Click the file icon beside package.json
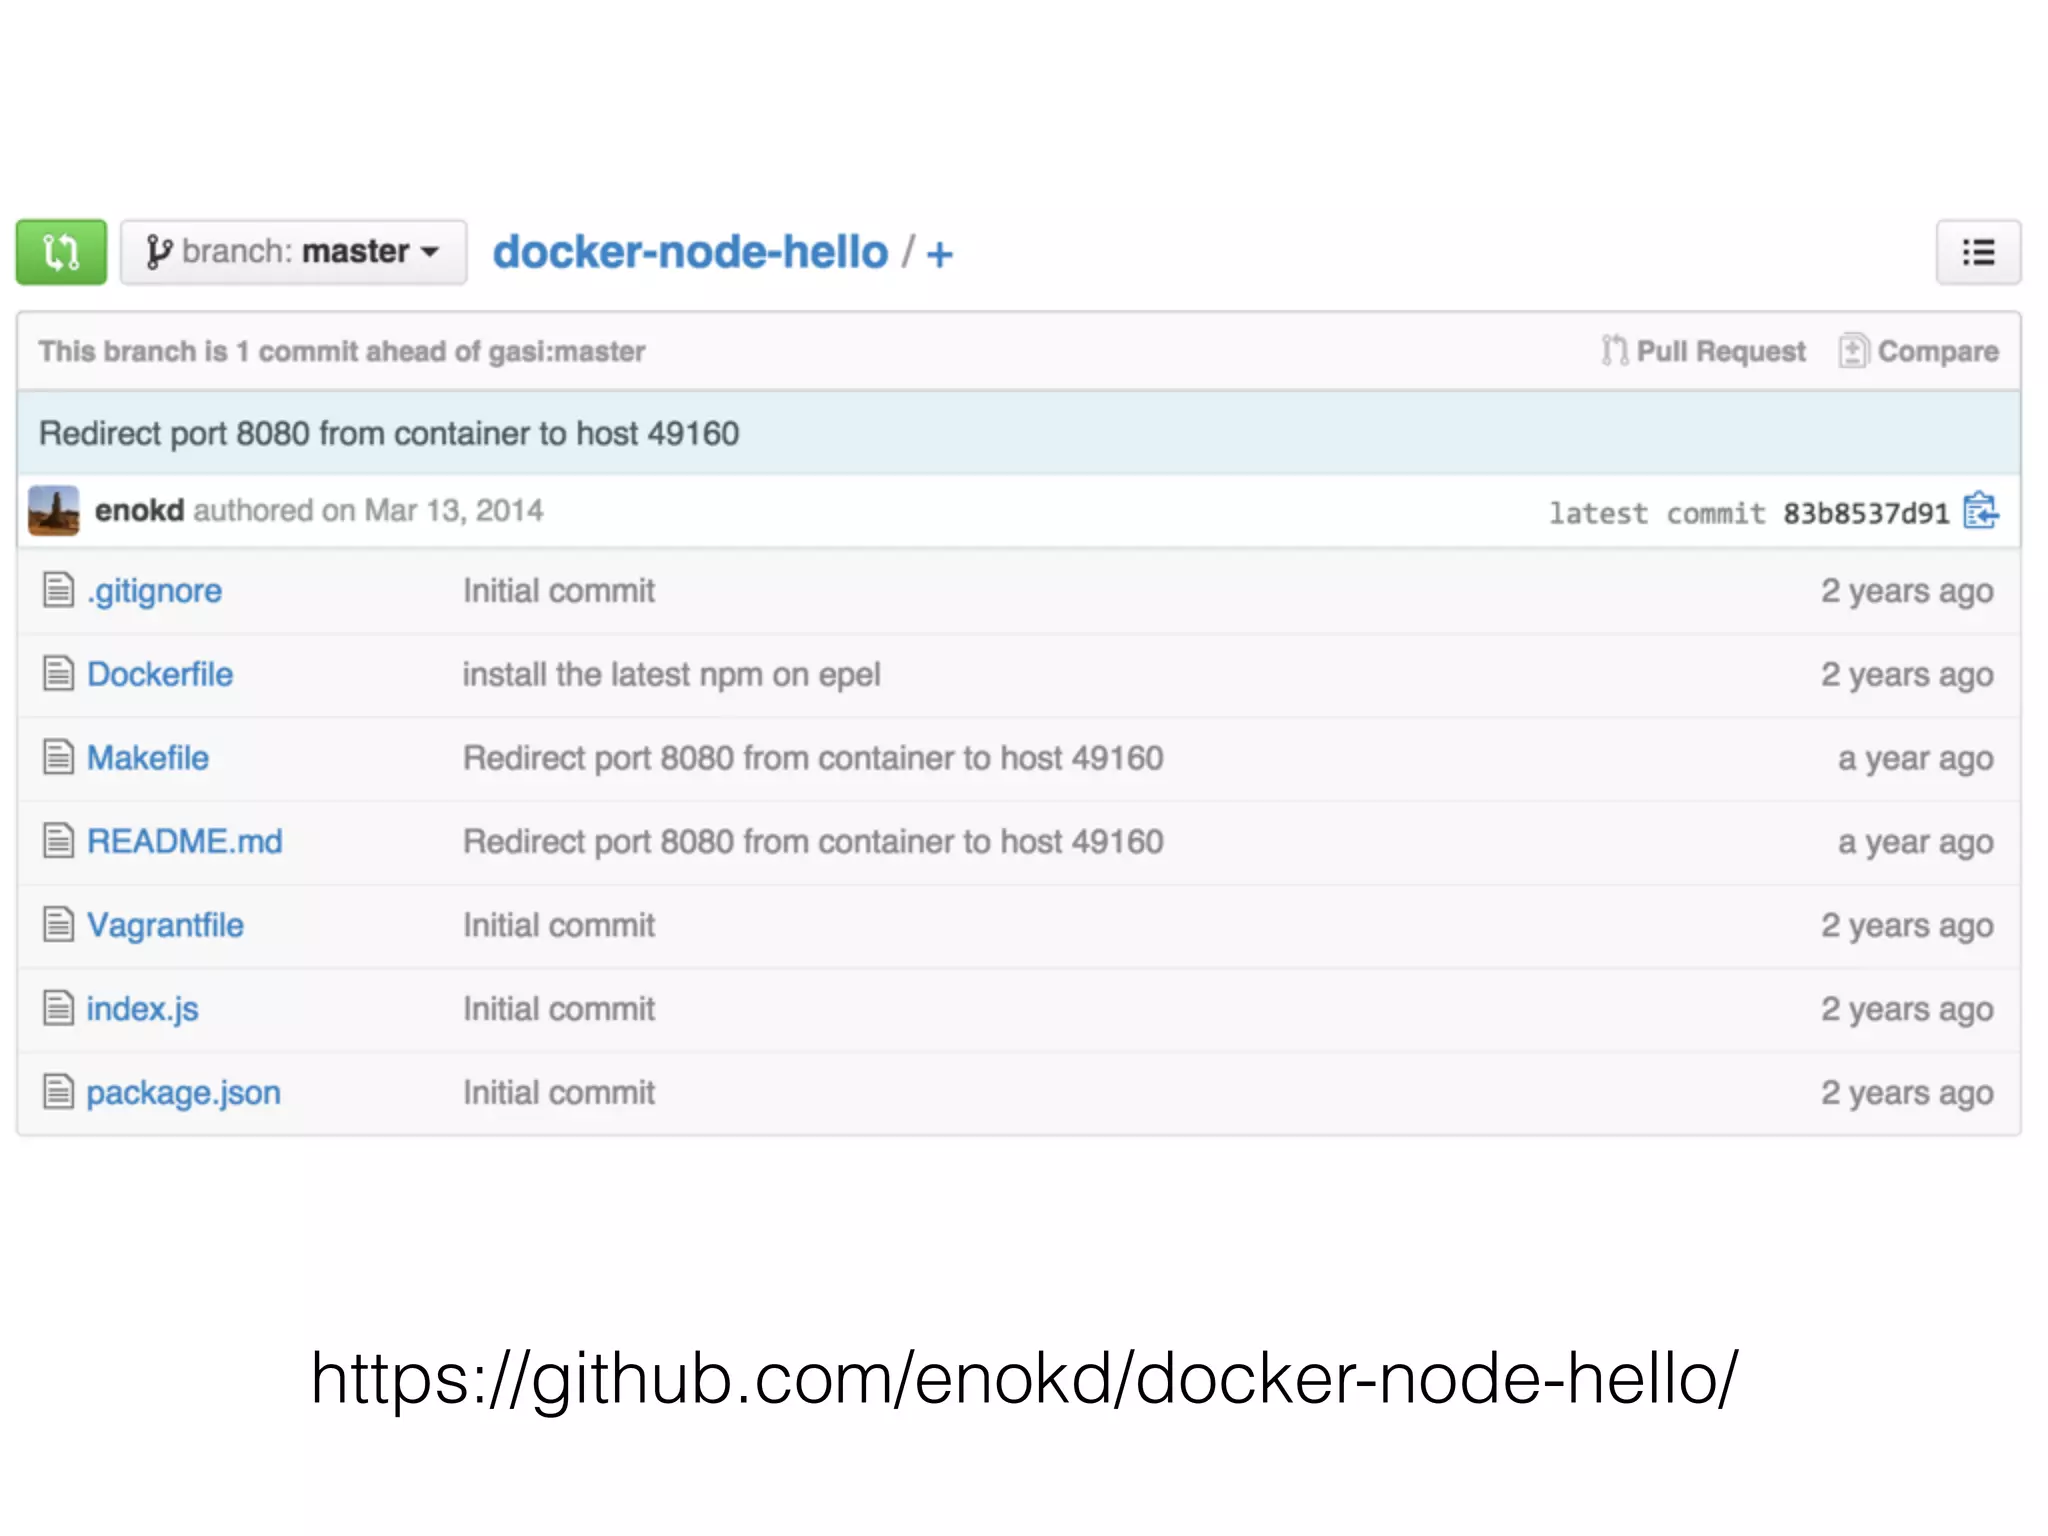2048x1536 pixels. [58, 1092]
